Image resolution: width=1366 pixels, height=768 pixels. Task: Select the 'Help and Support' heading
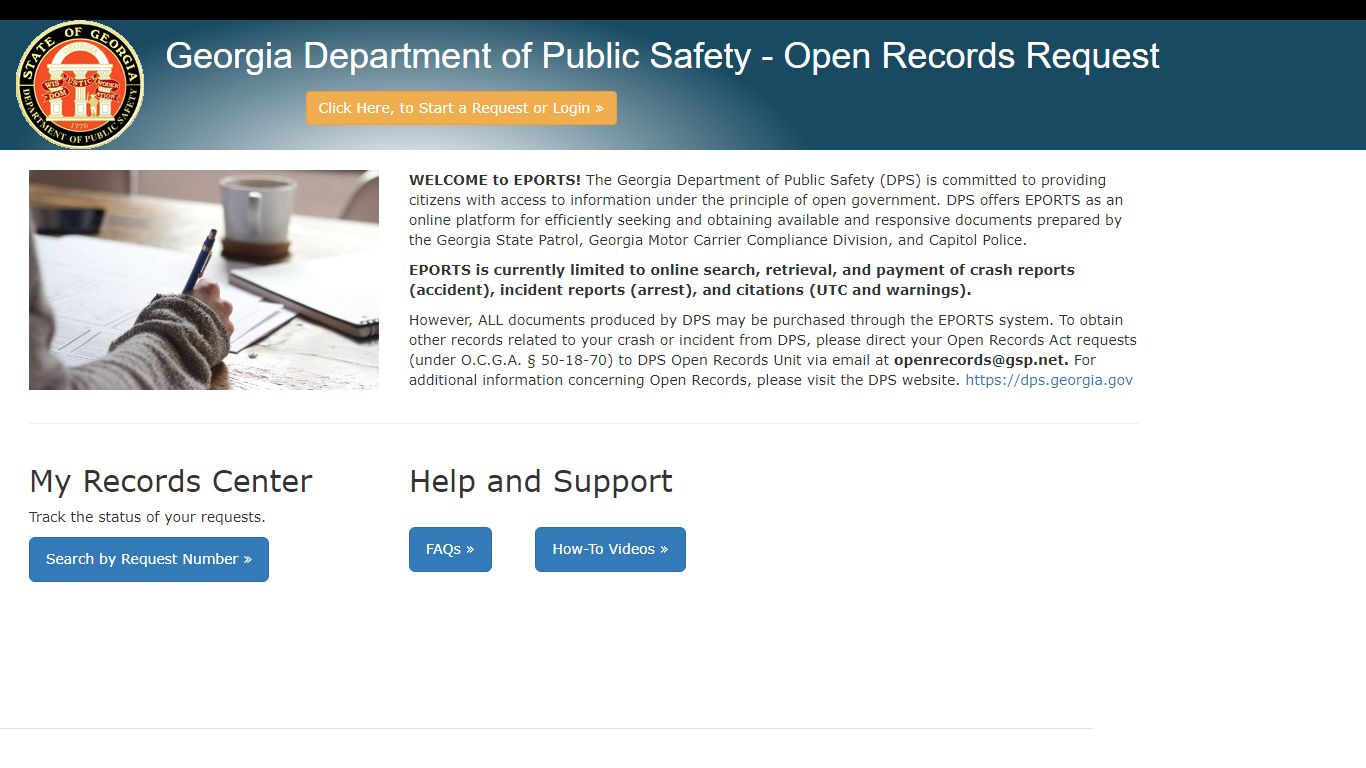[x=541, y=481]
